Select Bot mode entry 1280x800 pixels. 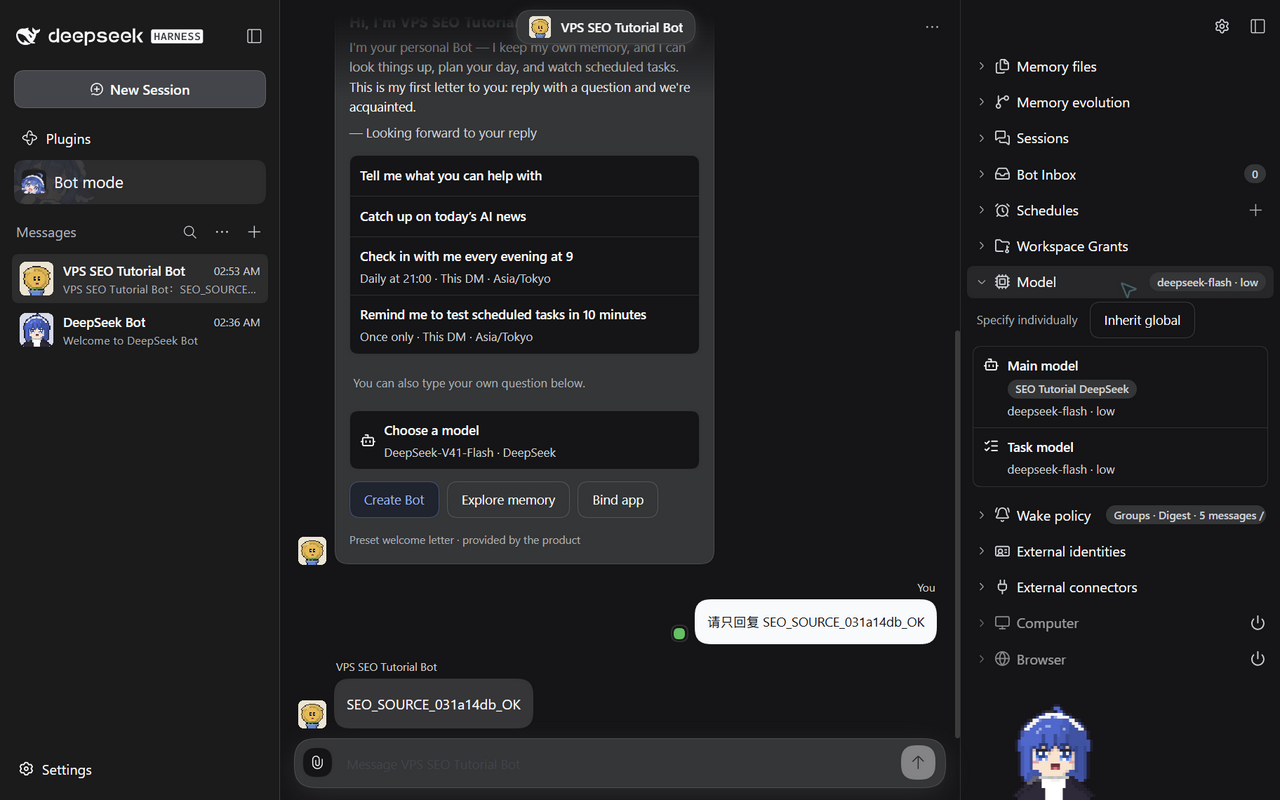pos(140,182)
